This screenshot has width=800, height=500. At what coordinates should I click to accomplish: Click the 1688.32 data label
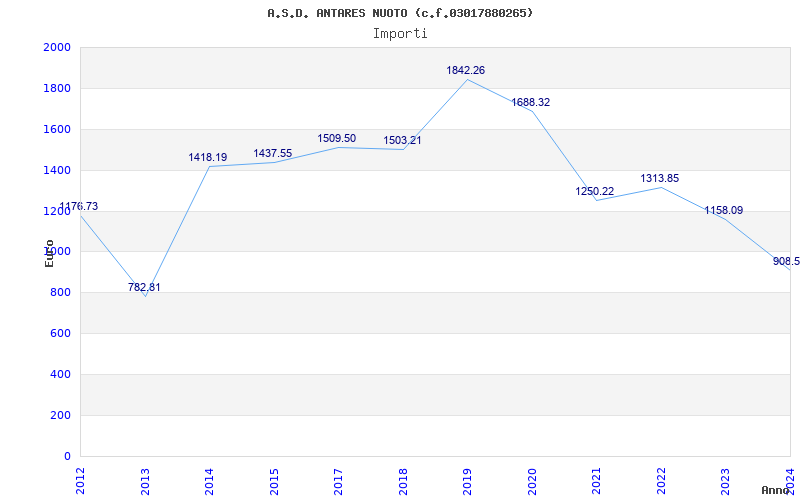pyautogui.click(x=531, y=102)
